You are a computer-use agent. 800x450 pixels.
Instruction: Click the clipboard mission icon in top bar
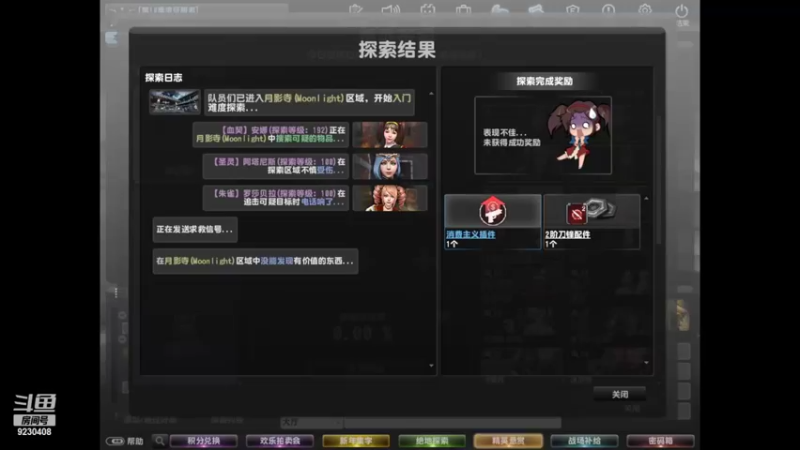356,10
